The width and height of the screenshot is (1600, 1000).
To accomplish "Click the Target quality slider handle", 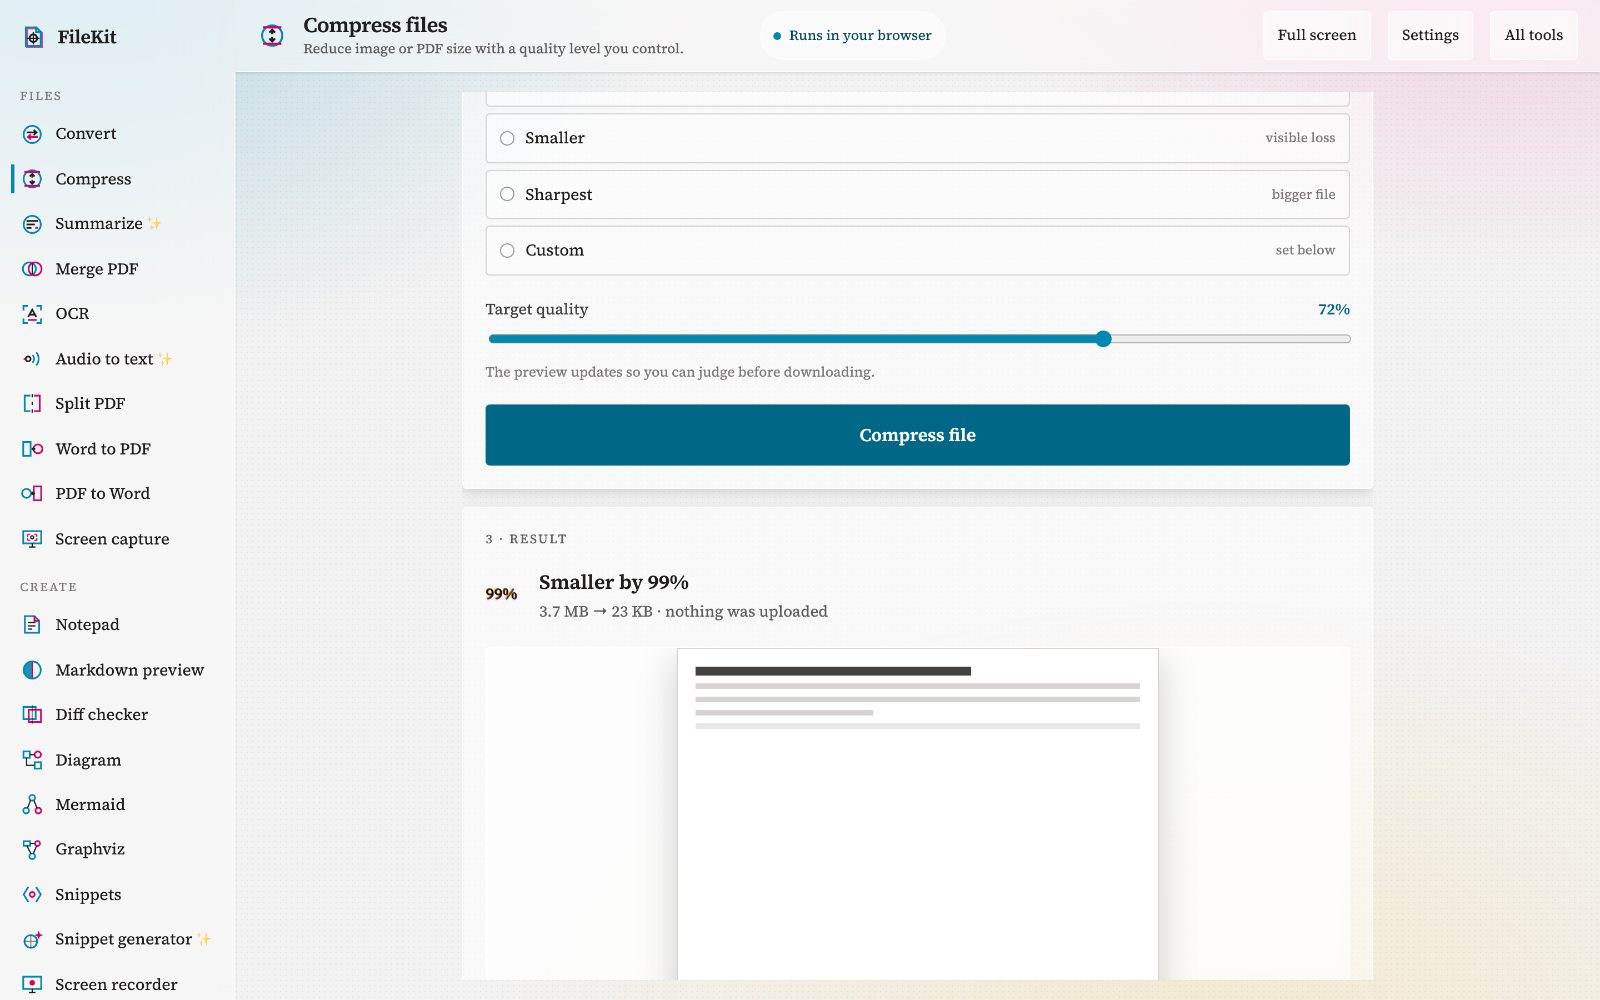I will [1103, 339].
